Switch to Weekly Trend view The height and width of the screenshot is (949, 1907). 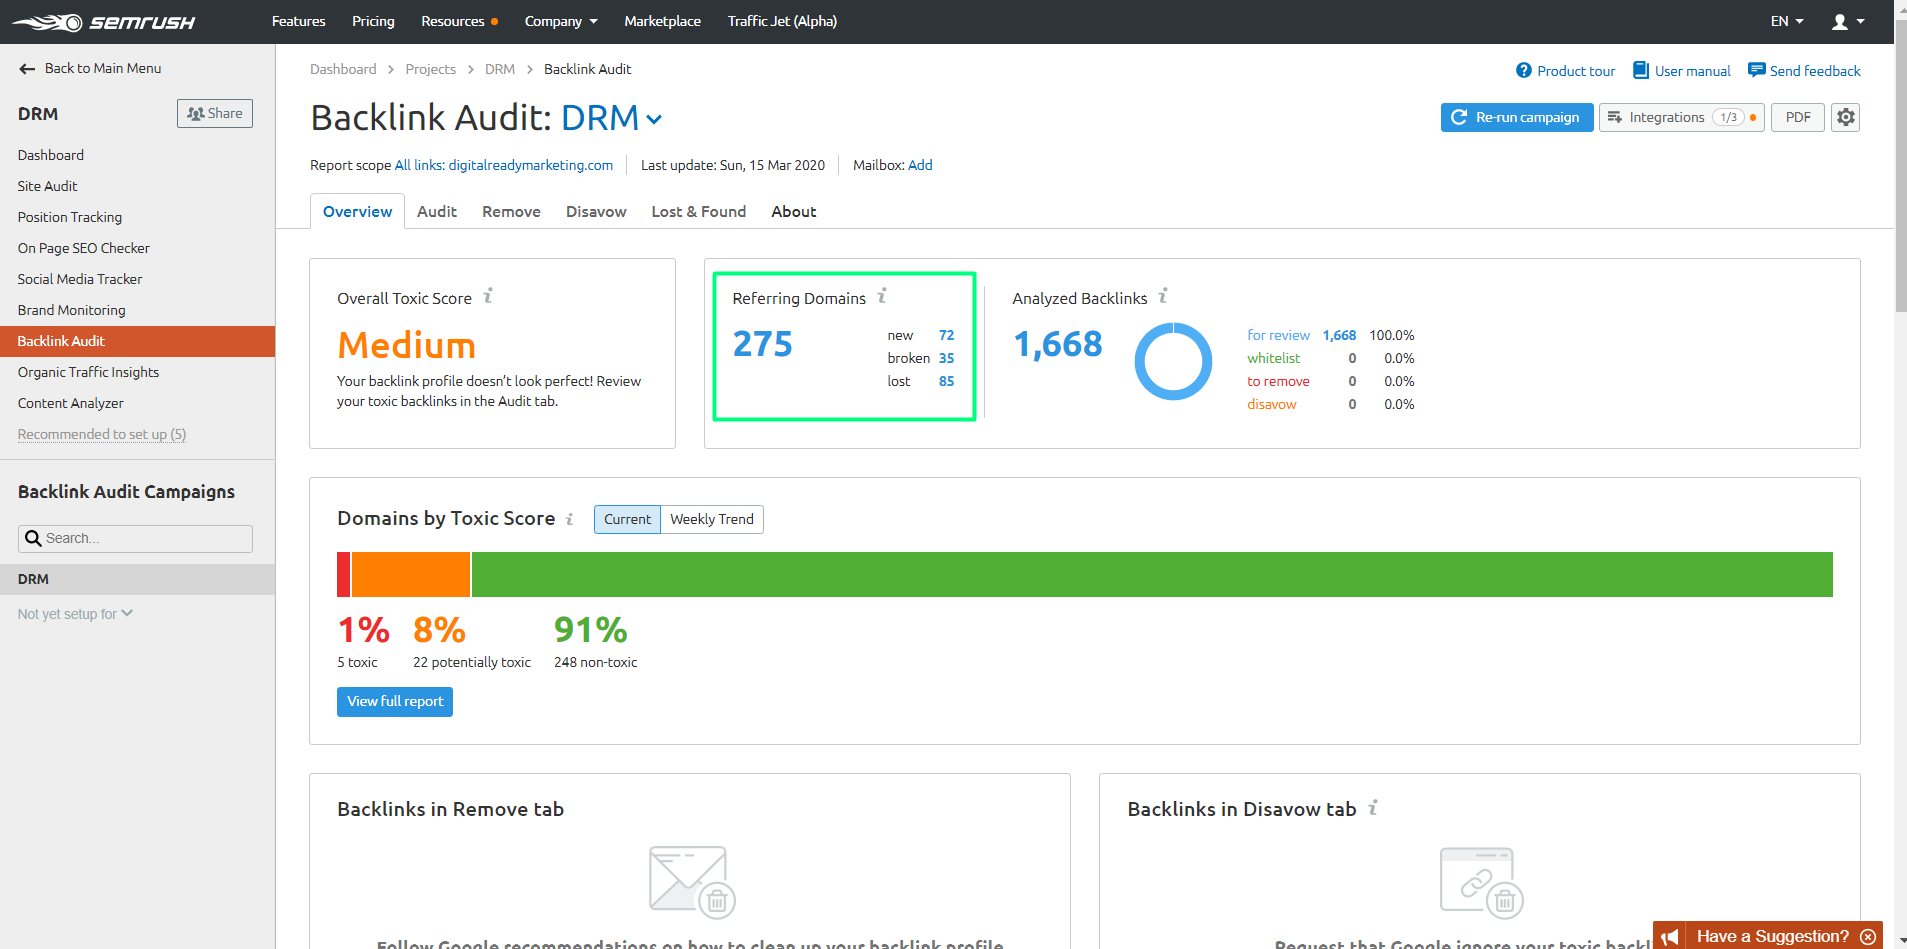click(711, 519)
